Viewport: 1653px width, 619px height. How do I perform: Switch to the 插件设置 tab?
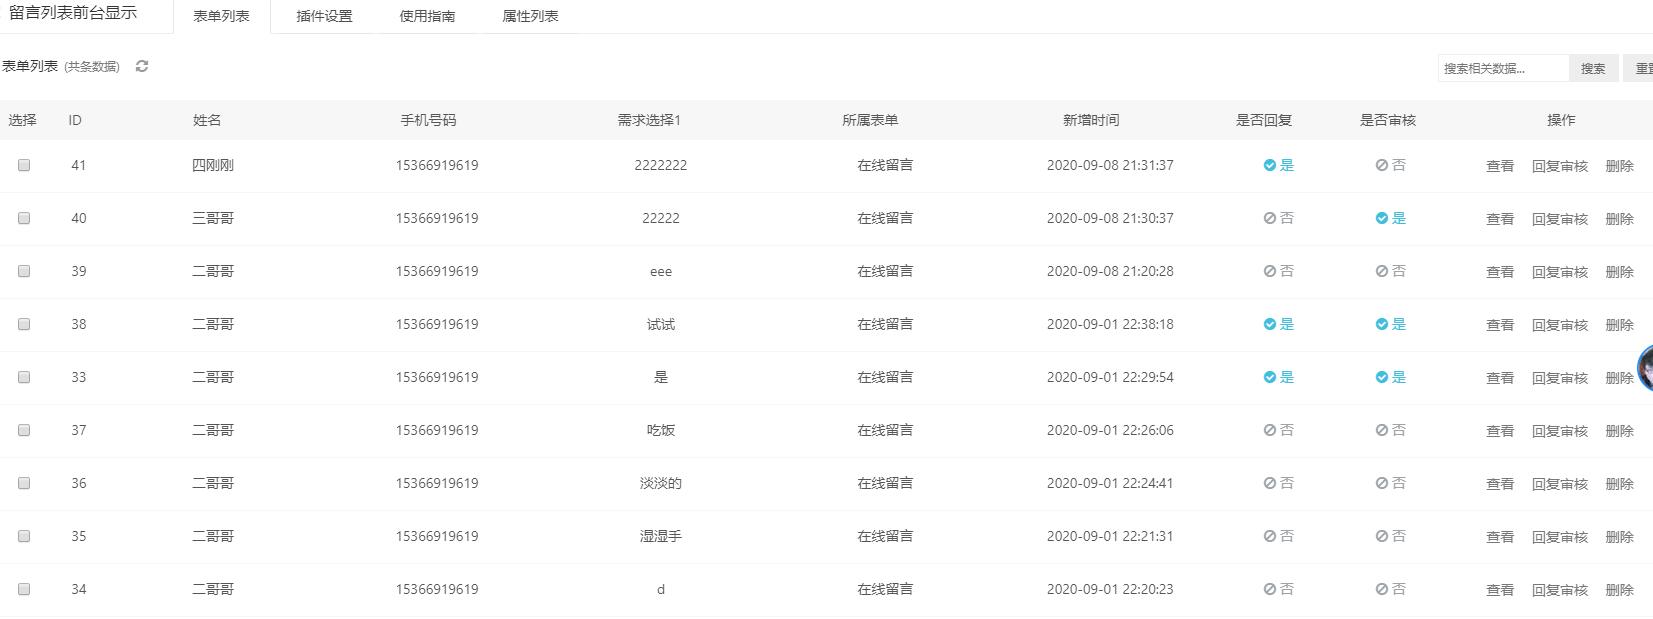point(324,16)
